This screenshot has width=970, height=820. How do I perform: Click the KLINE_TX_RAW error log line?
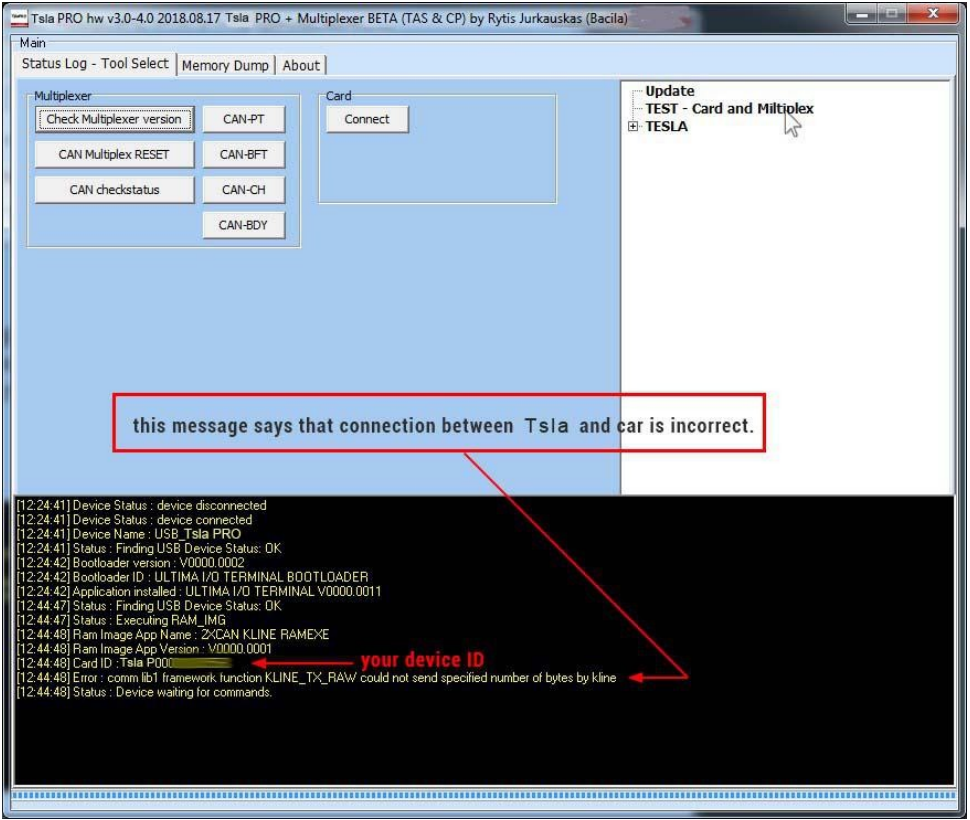coord(316,678)
